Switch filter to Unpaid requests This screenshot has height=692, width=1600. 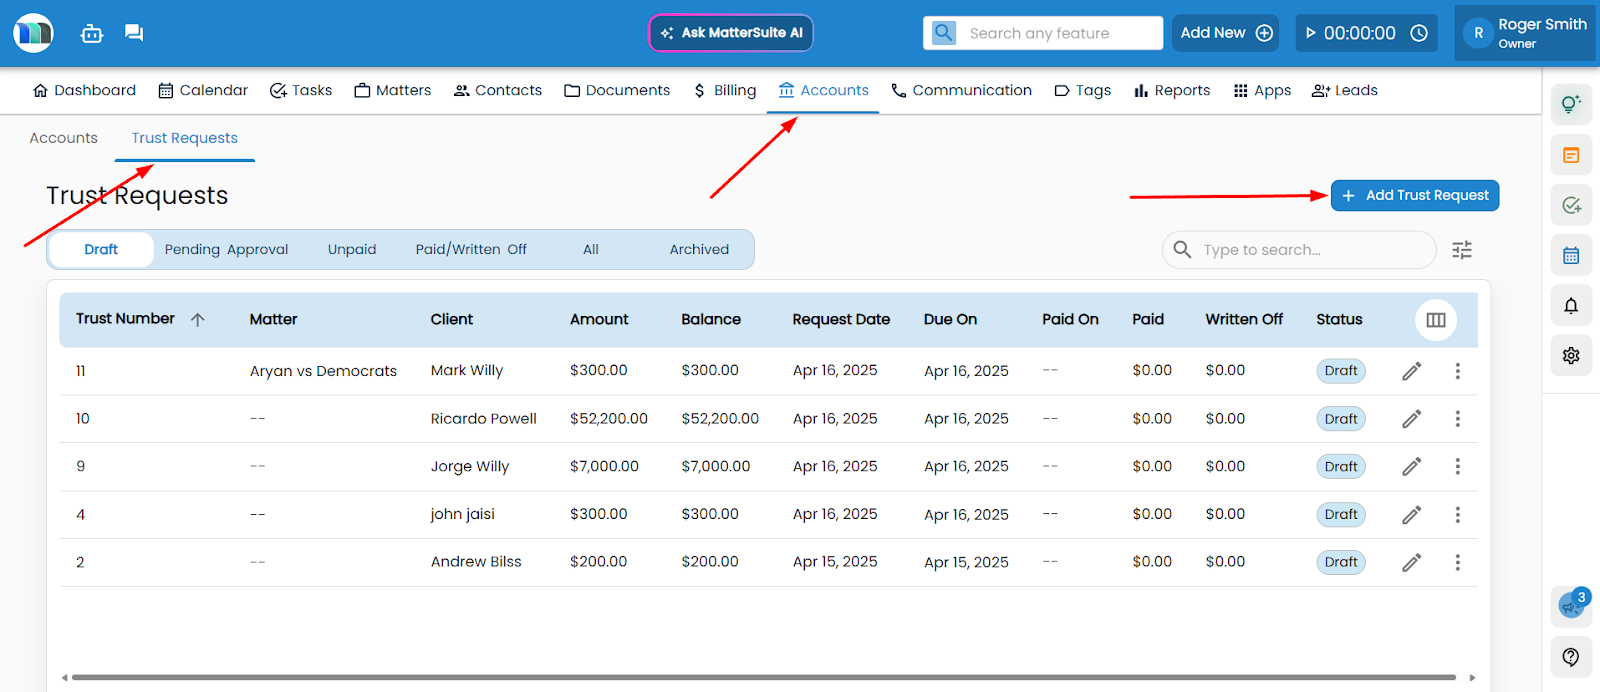coord(352,250)
